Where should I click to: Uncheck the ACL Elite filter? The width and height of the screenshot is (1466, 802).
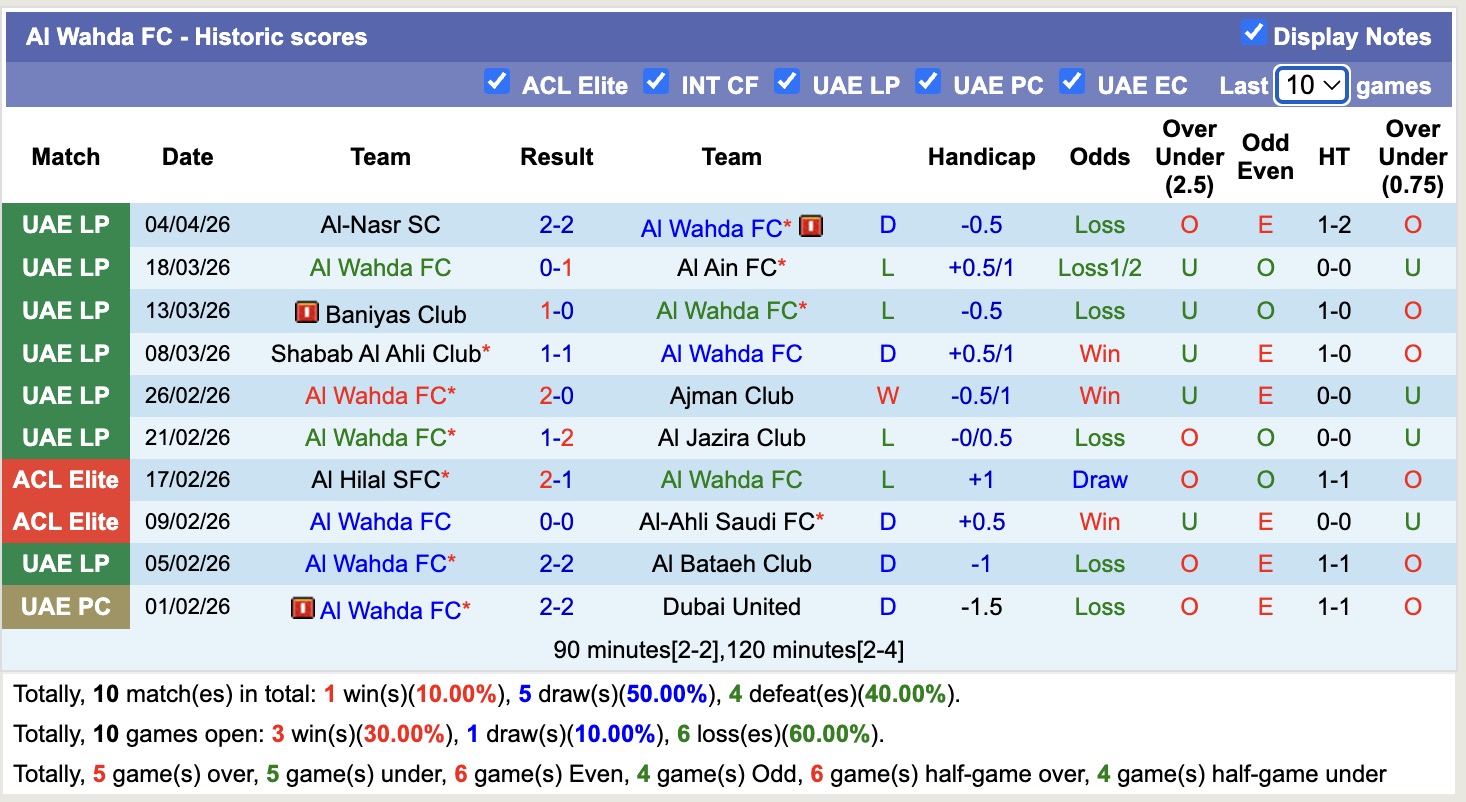(497, 82)
